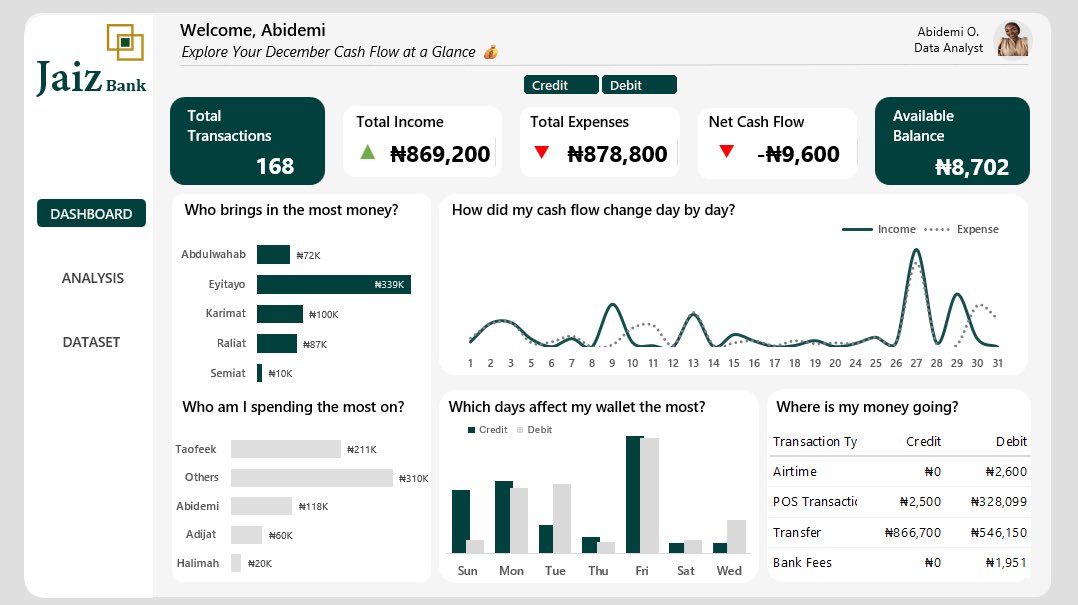
Task: Click day 13 on the line chart axis
Action: [693, 363]
